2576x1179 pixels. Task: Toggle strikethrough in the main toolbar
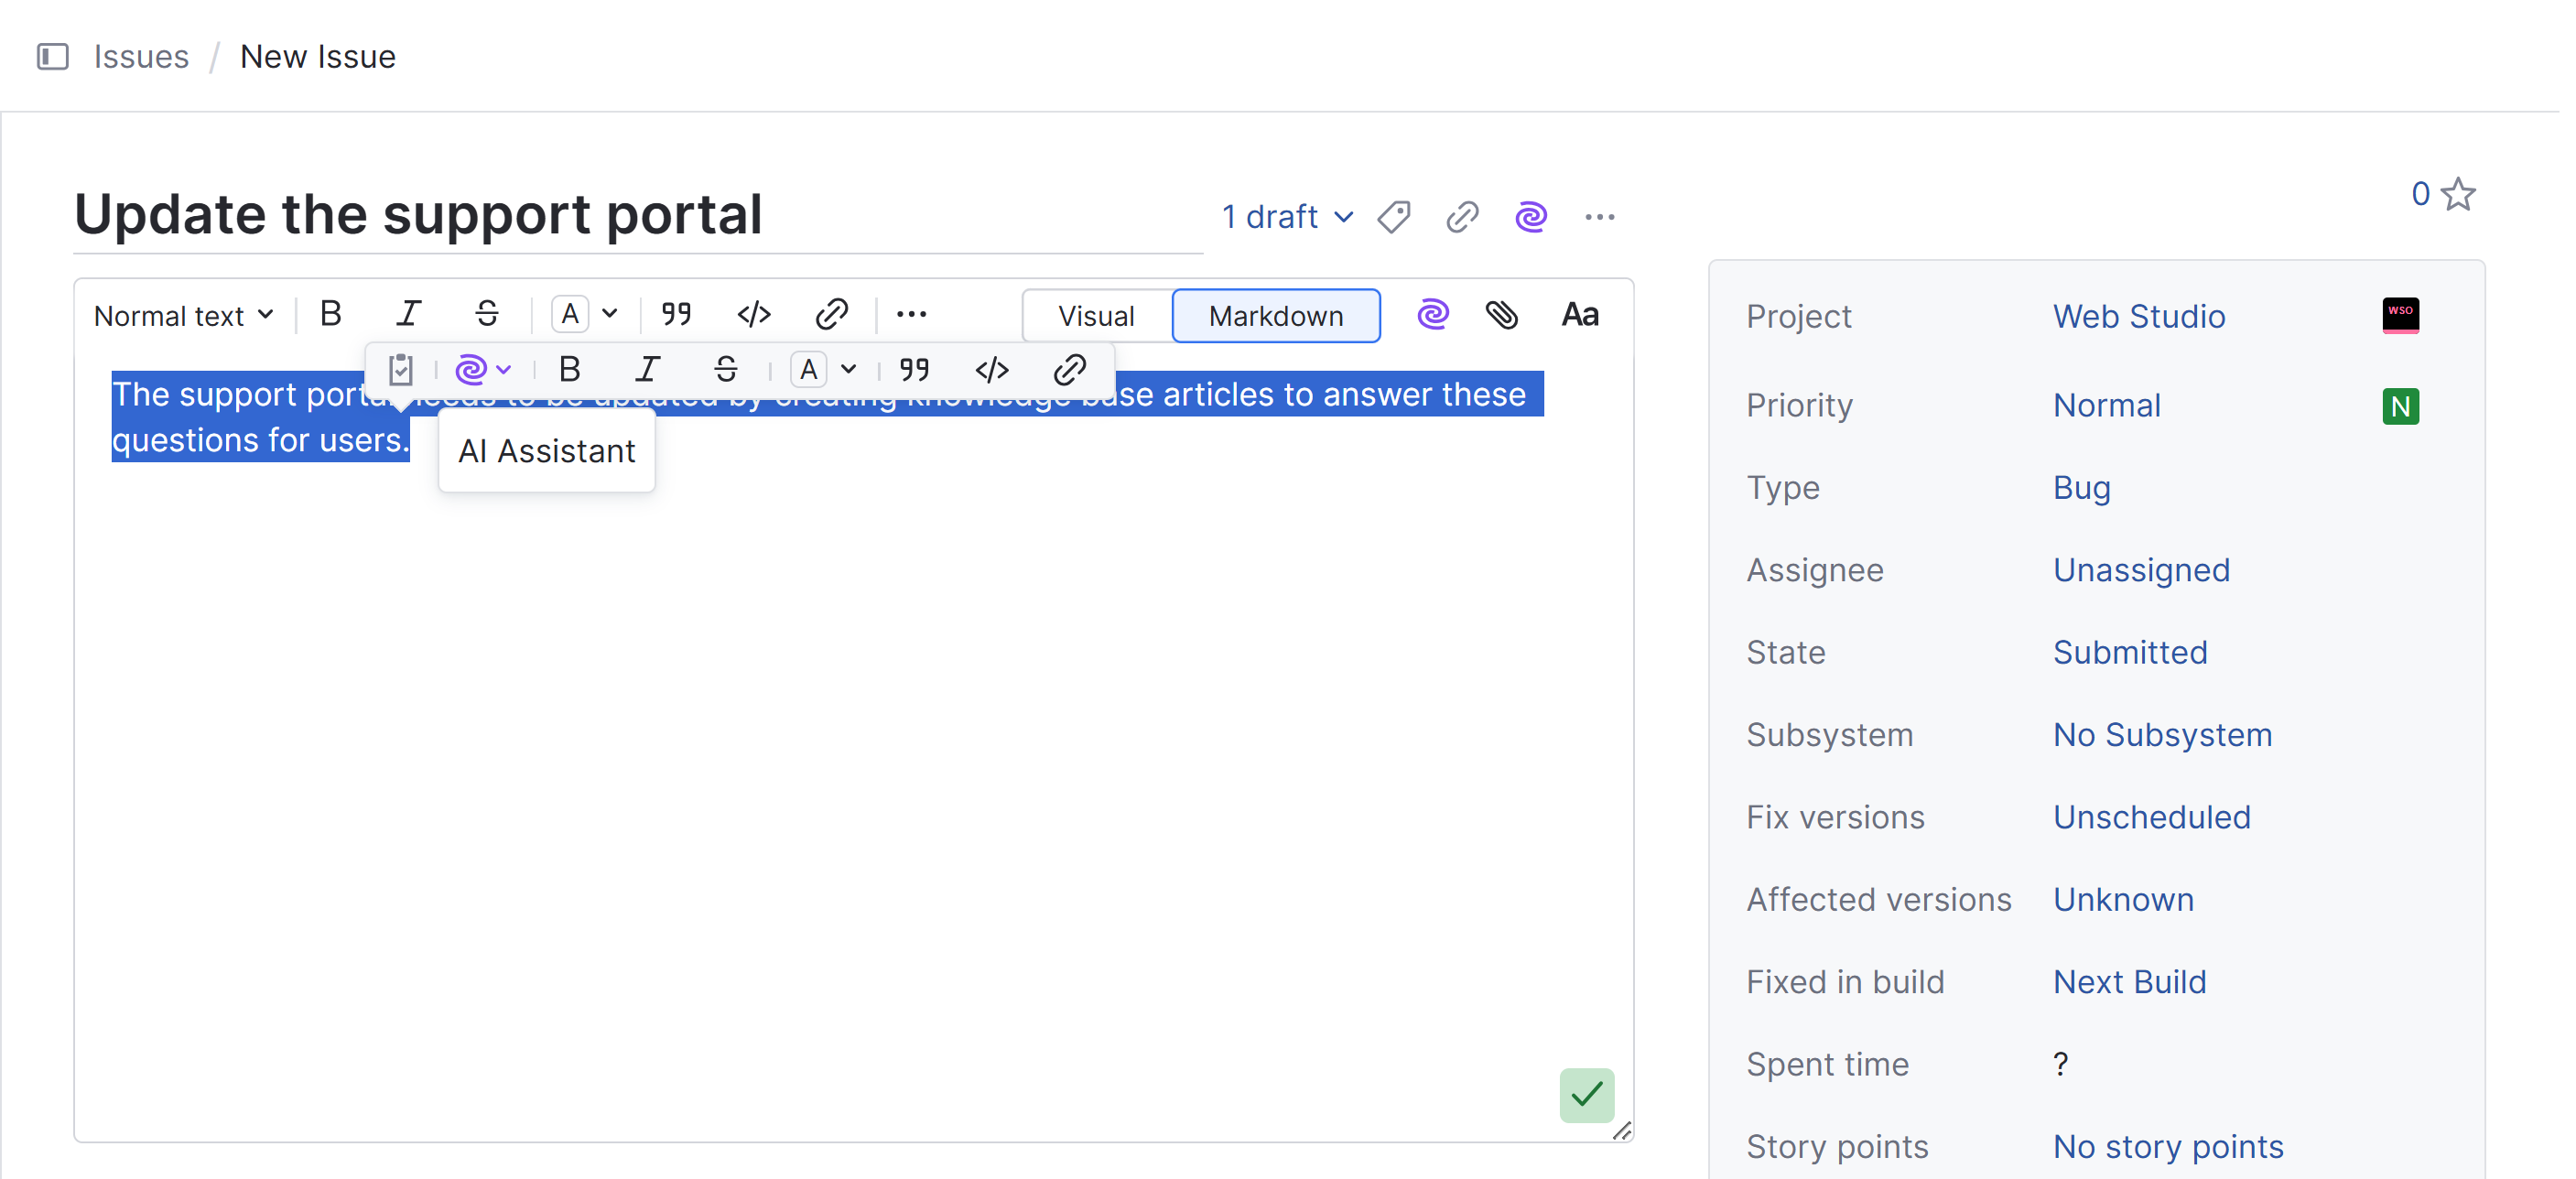487,315
